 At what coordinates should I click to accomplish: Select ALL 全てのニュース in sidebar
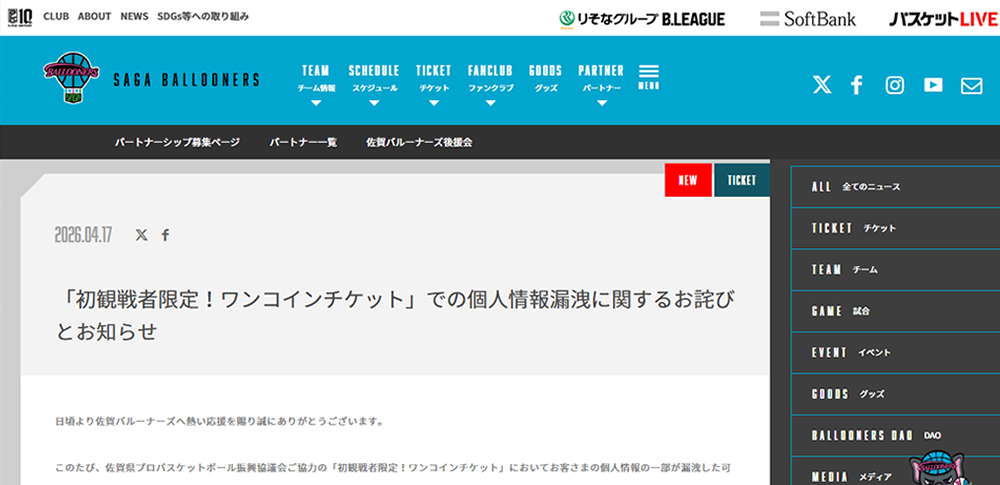click(856, 187)
